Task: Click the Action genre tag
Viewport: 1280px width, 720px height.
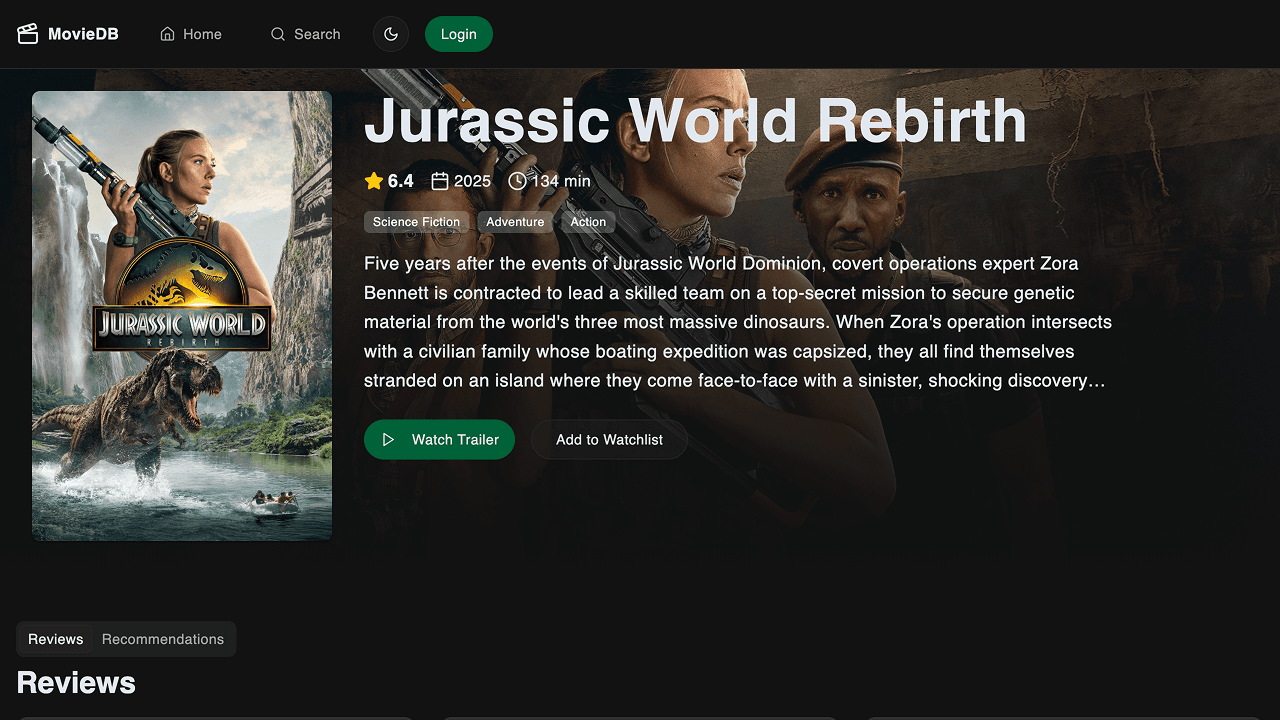Action: click(588, 221)
